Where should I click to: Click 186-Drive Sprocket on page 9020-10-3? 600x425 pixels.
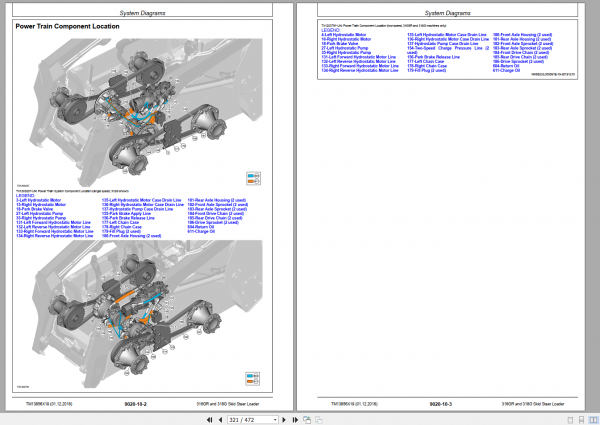click(x=518, y=62)
